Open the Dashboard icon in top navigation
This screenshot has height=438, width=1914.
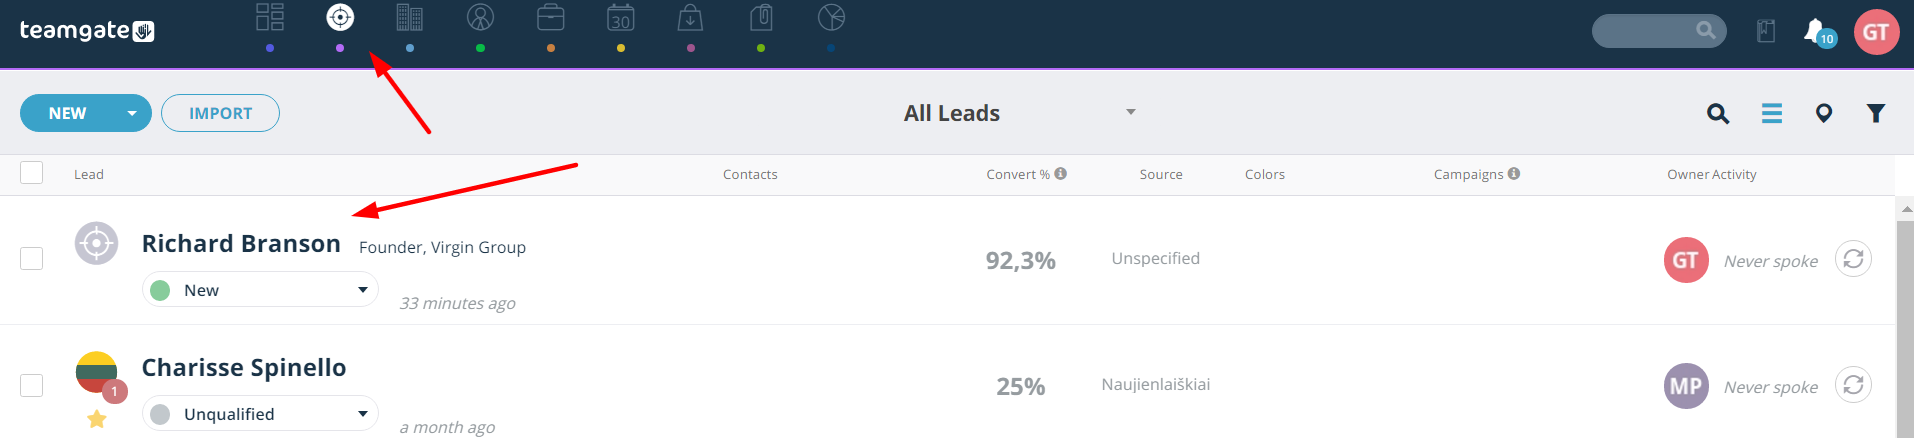[270, 18]
